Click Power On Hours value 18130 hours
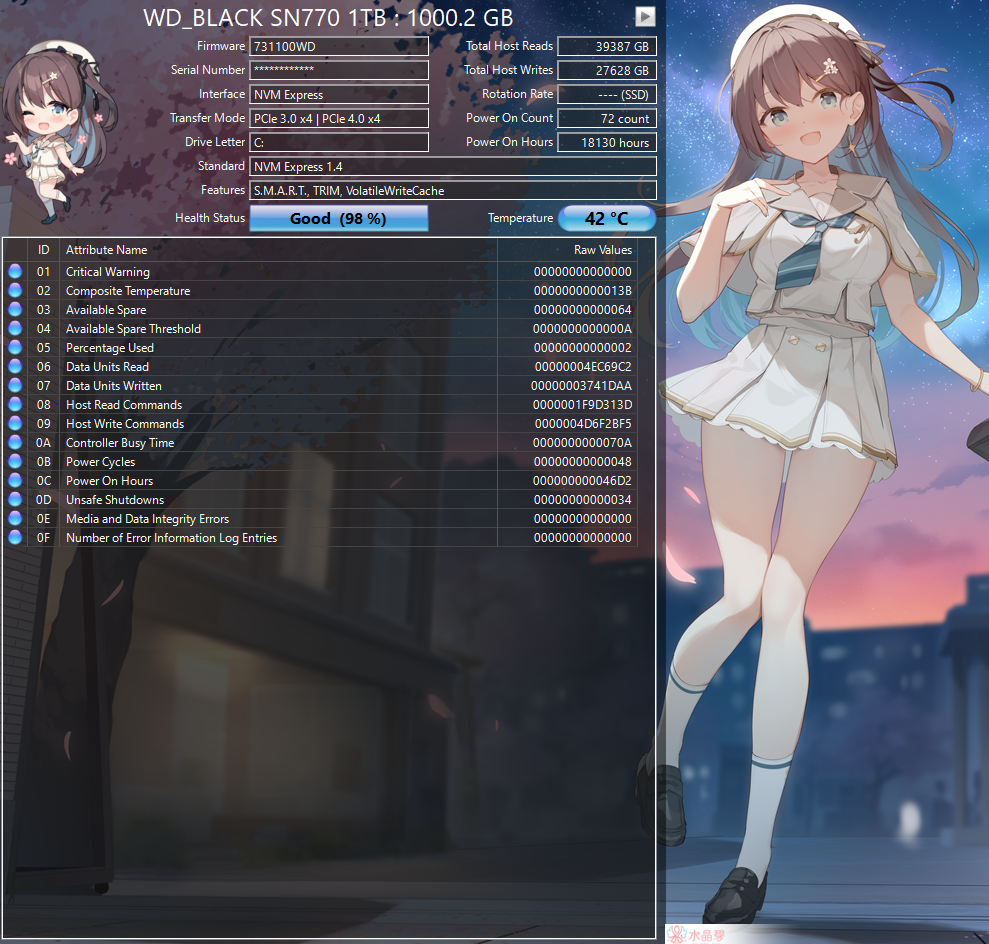989x944 pixels. pos(607,143)
